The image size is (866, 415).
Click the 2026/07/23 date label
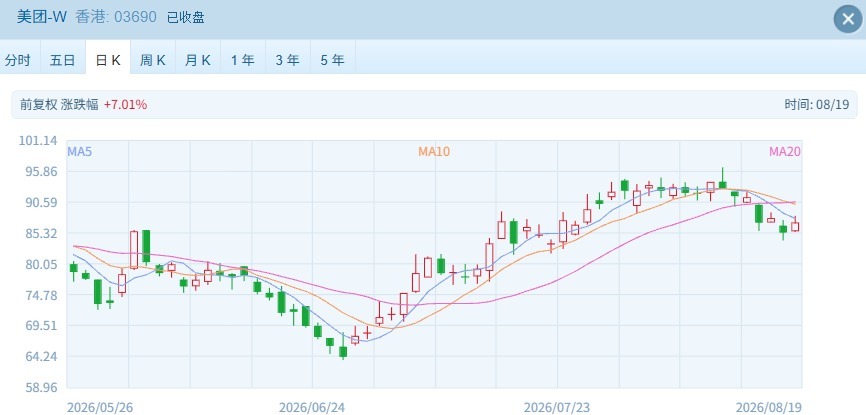[x=557, y=408]
